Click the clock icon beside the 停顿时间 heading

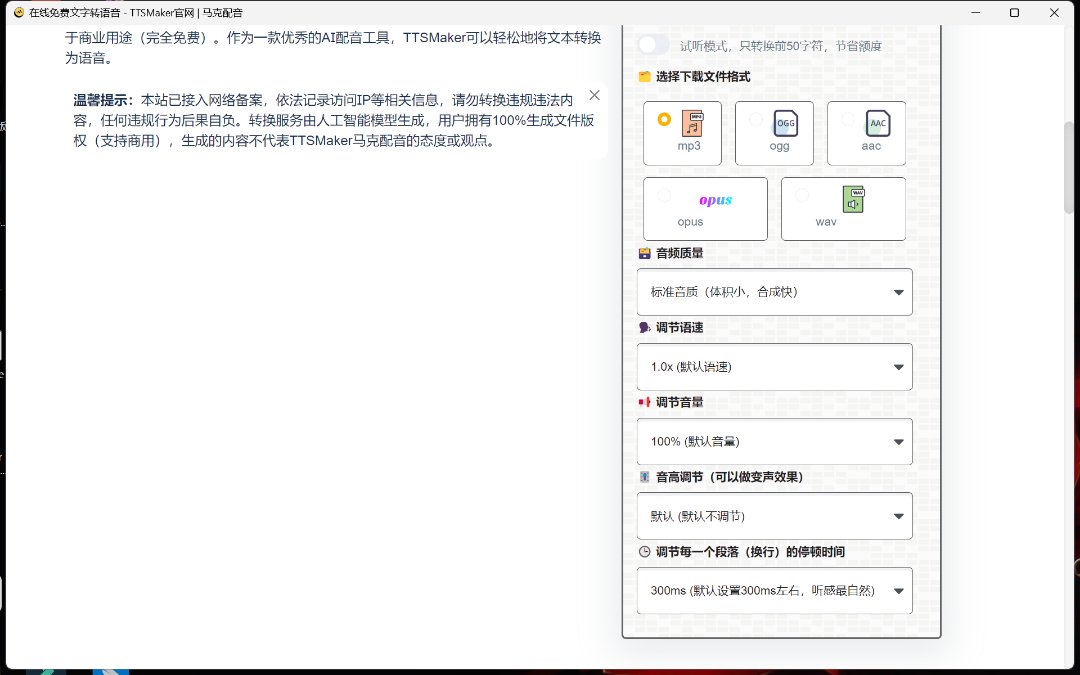pyautogui.click(x=644, y=551)
